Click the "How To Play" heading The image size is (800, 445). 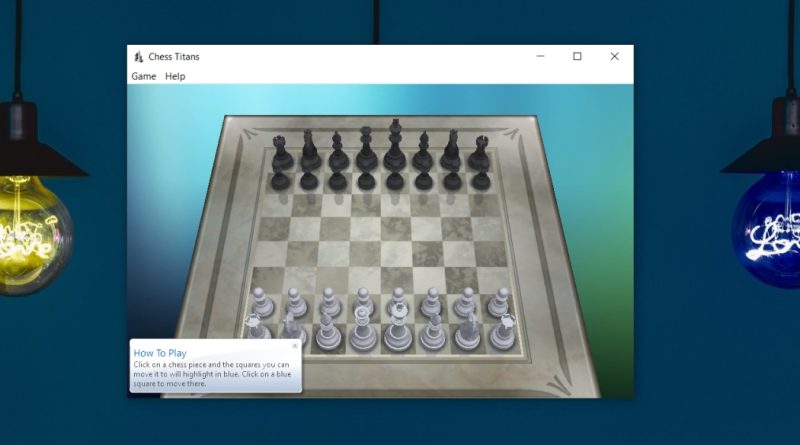[x=160, y=353]
